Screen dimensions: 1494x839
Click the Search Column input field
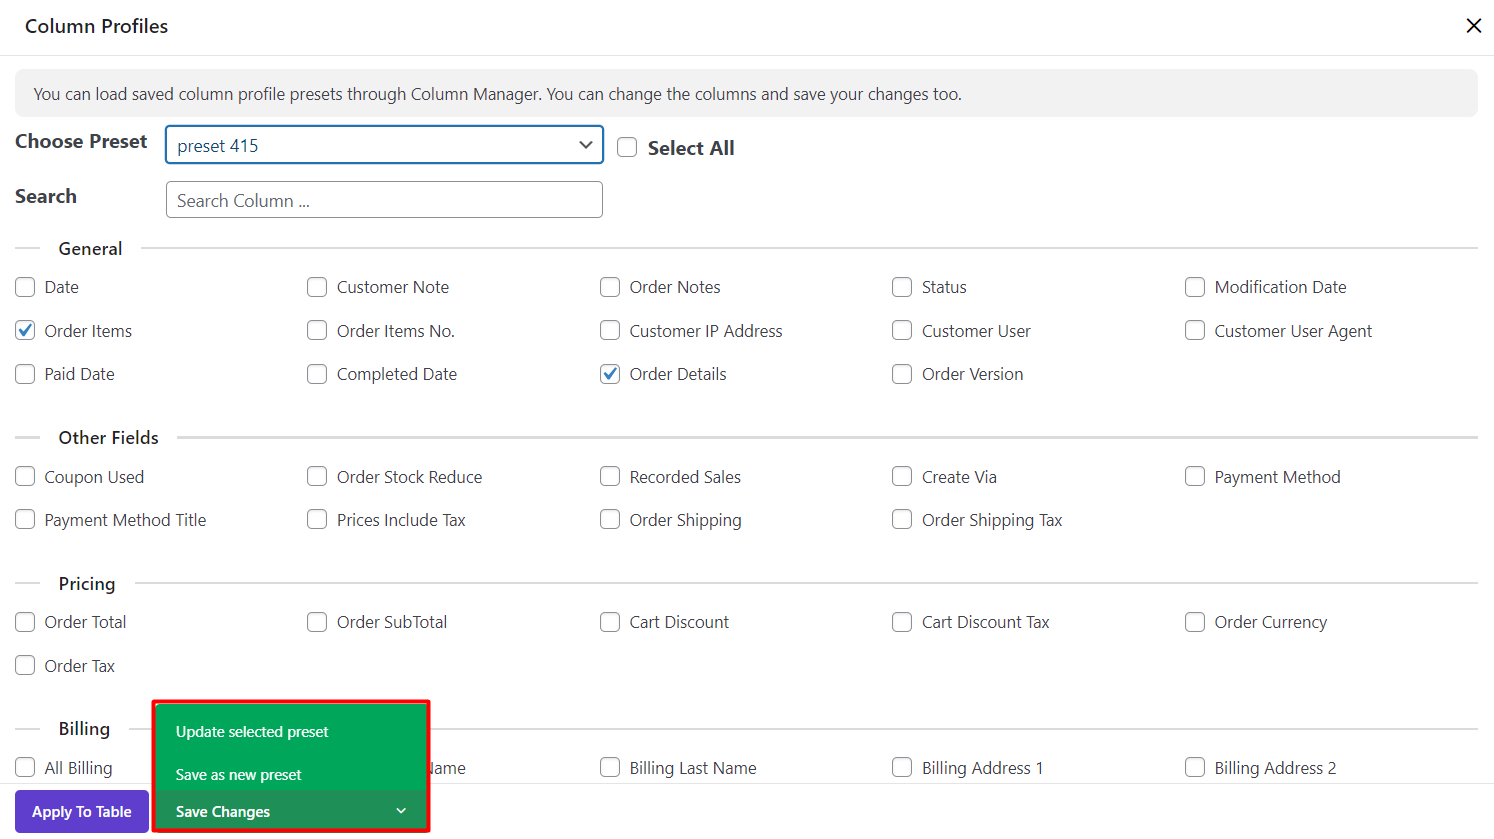pyautogui.click(x=384, y=200)
